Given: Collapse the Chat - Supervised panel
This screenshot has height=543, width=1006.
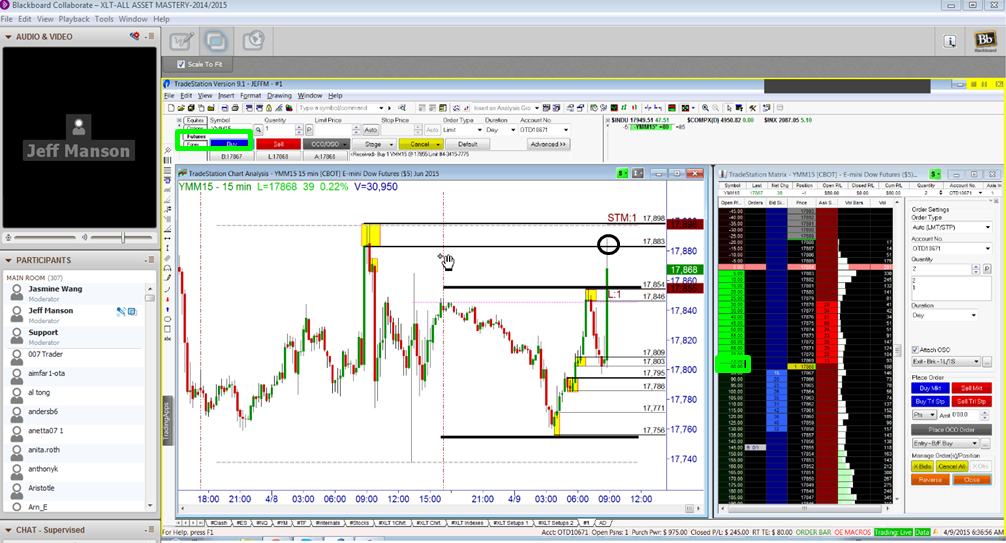Looking at the screenshot, I should click(8, 530).
